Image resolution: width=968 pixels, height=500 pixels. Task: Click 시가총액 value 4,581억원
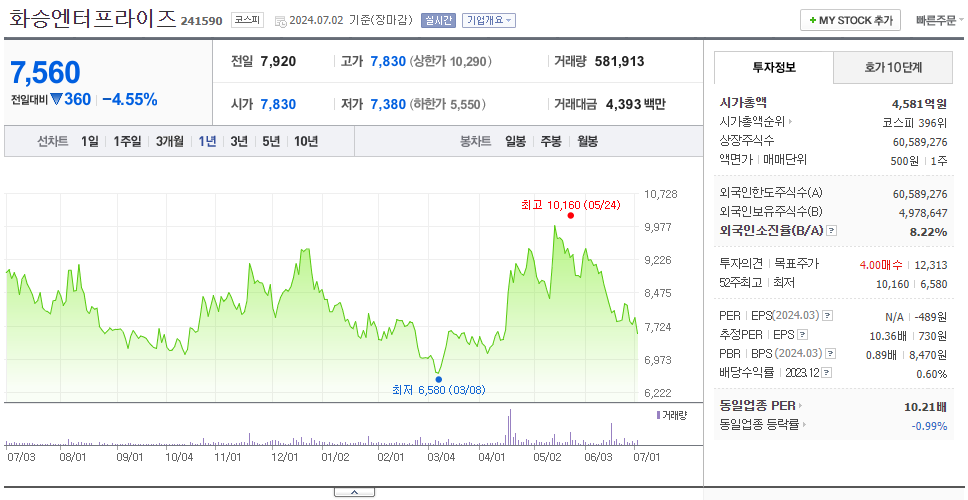[919, 104]
